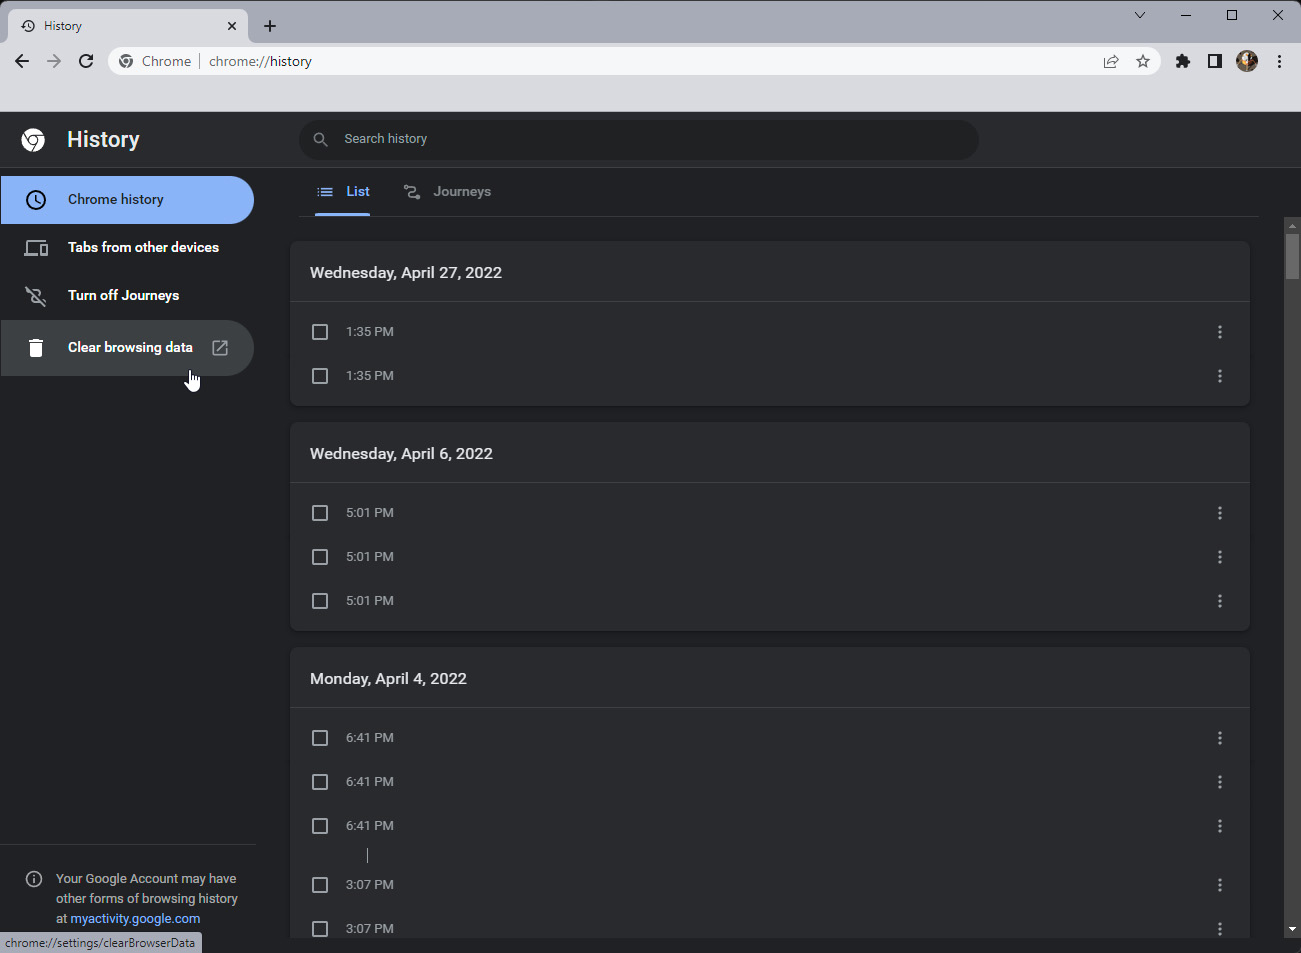The height and width of the screenshot is (953, 1301).
Task: Click the share page icon
Action: point(1111,61)
